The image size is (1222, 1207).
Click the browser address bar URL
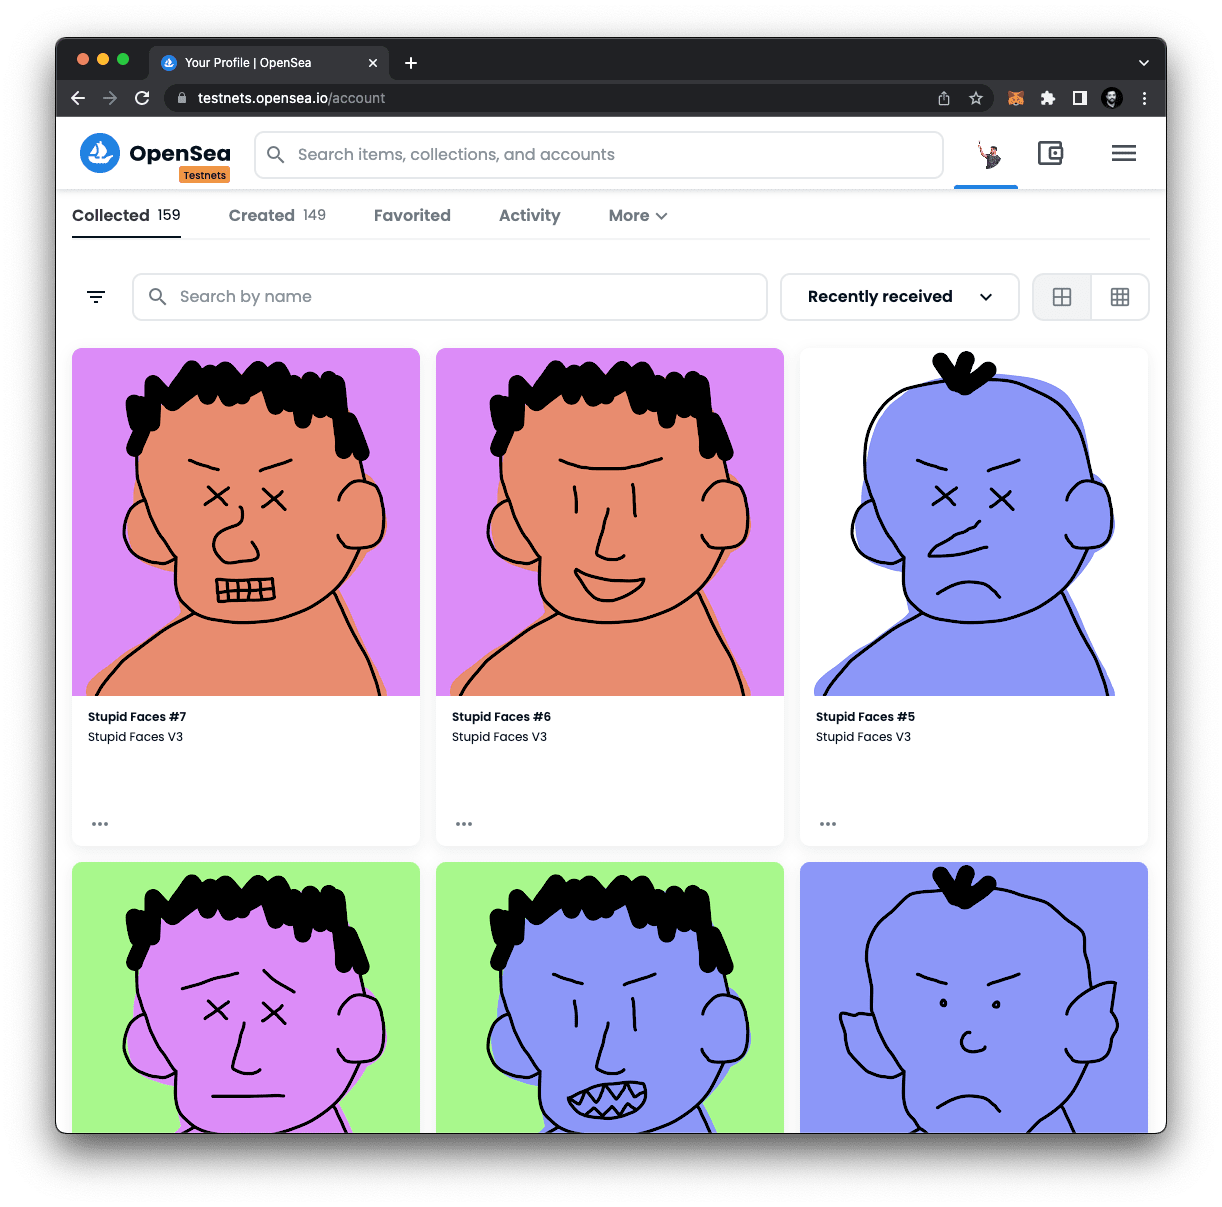click(291, 98)
